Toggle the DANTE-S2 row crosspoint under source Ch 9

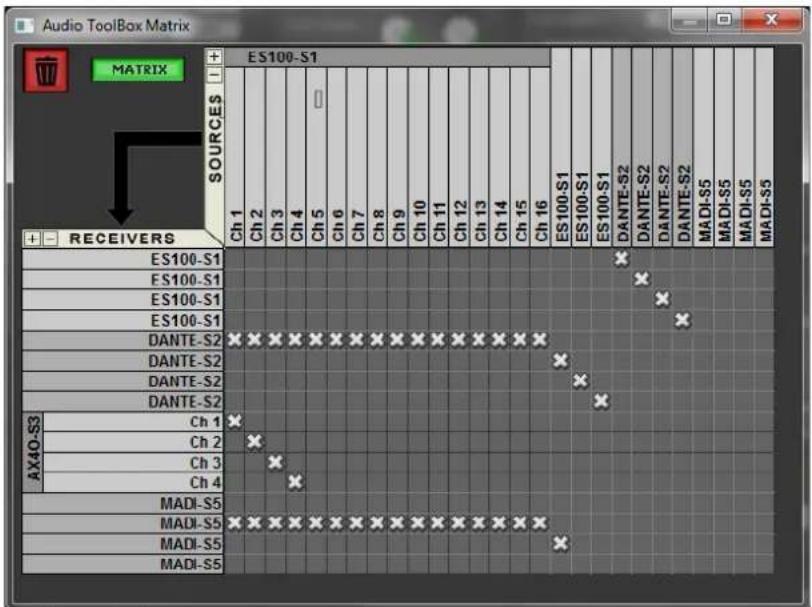(397, 340)
